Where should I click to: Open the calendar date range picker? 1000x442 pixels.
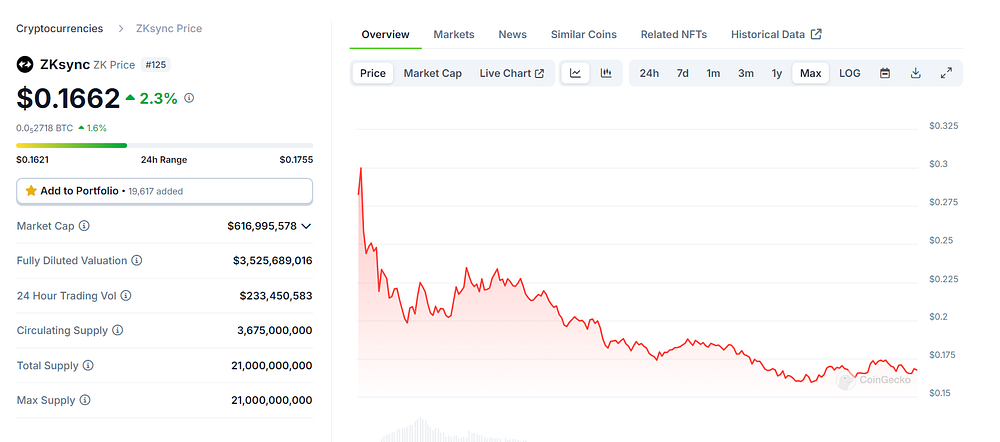(885, 73)
